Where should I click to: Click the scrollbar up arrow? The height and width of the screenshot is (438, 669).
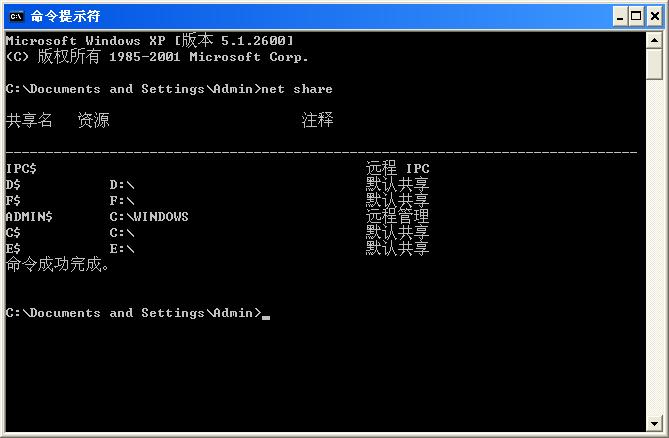pyautogui.click(x=655, y=39)
